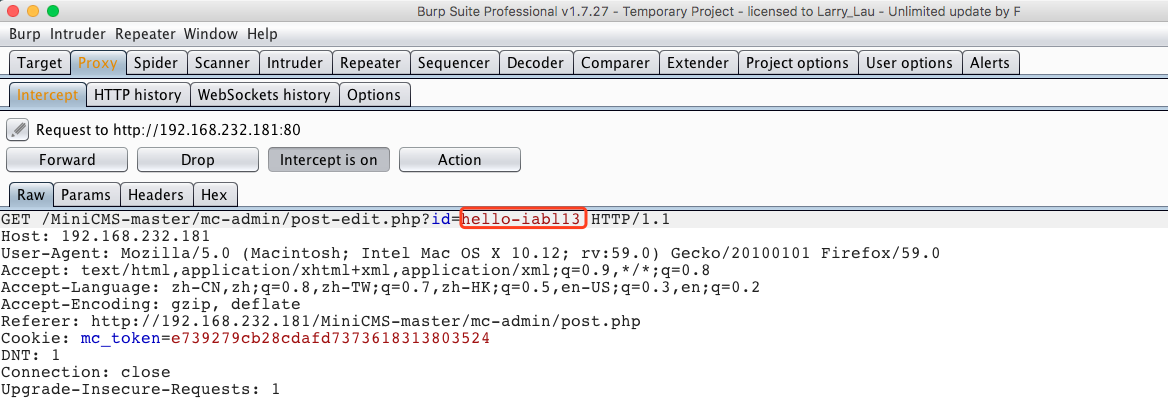
Task: Open the Action button menu
Action: point(460,159)
